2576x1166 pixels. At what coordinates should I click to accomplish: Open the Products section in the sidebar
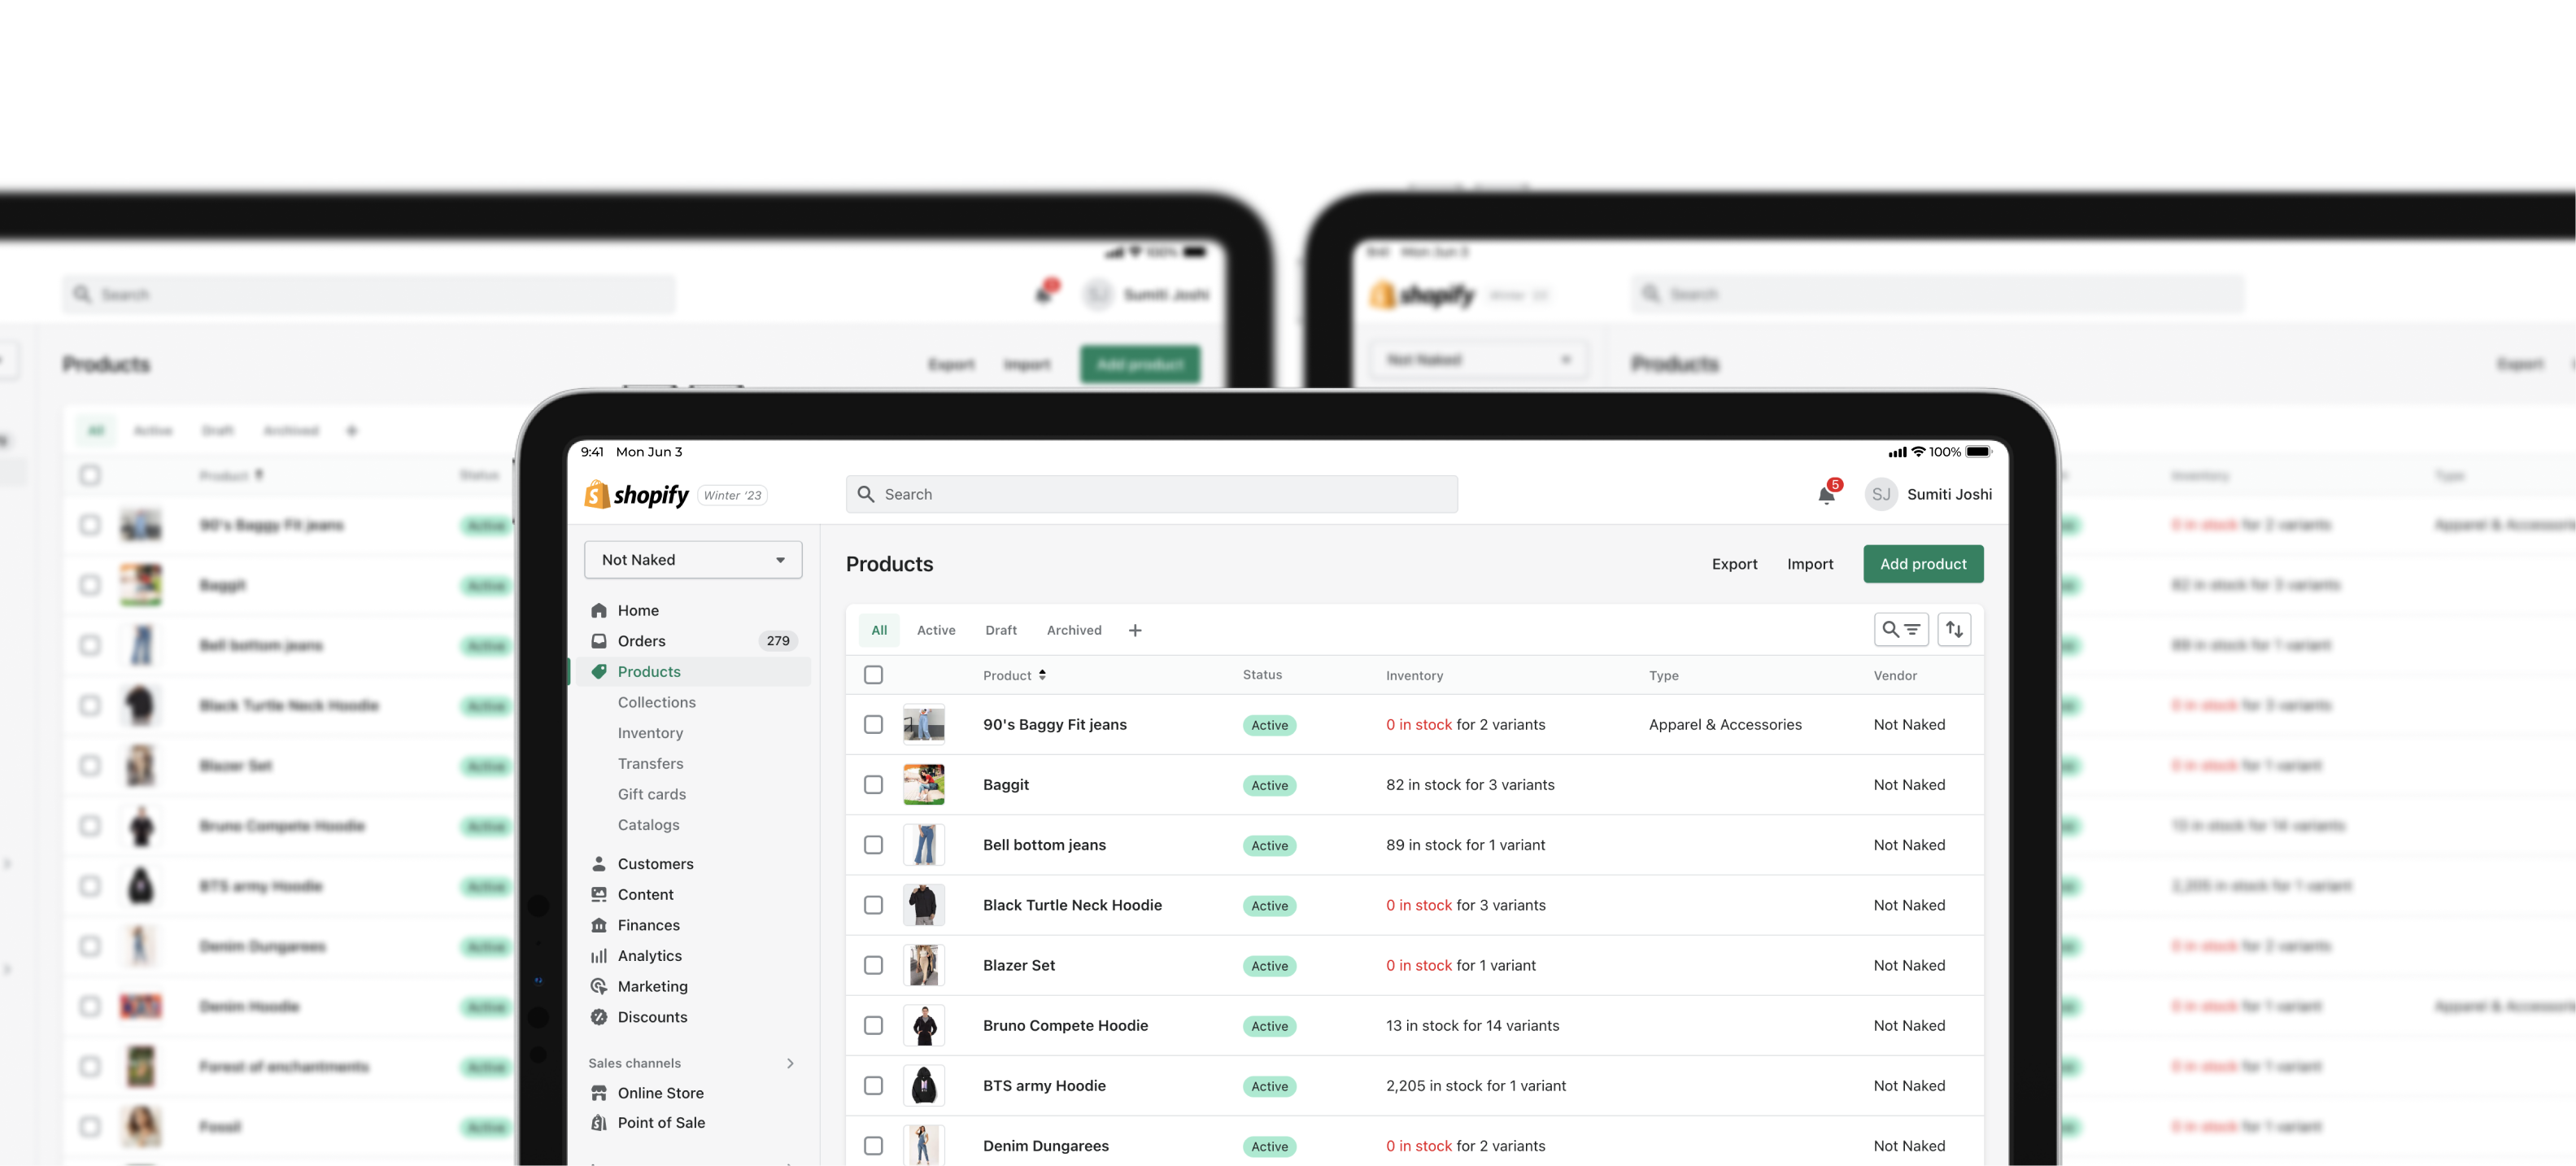648,671
